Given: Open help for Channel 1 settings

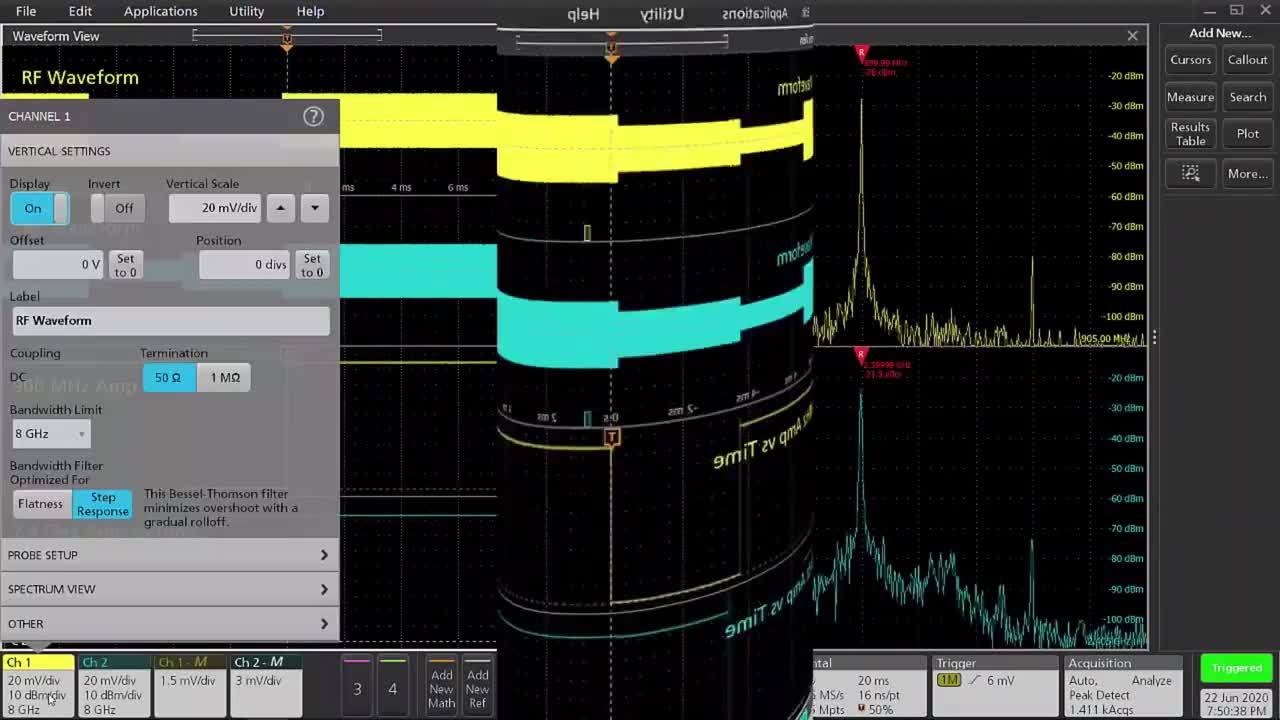Looking at the screenshot, I should 313,116.
